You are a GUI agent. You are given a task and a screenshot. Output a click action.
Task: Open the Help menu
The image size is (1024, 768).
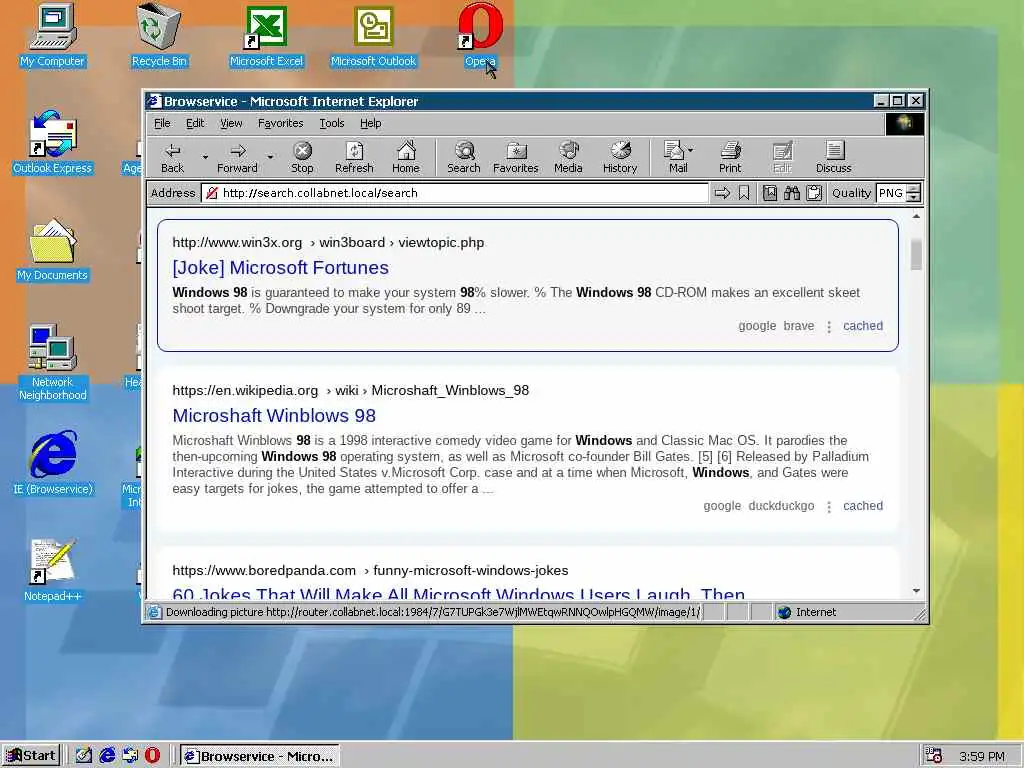point(370,123)
